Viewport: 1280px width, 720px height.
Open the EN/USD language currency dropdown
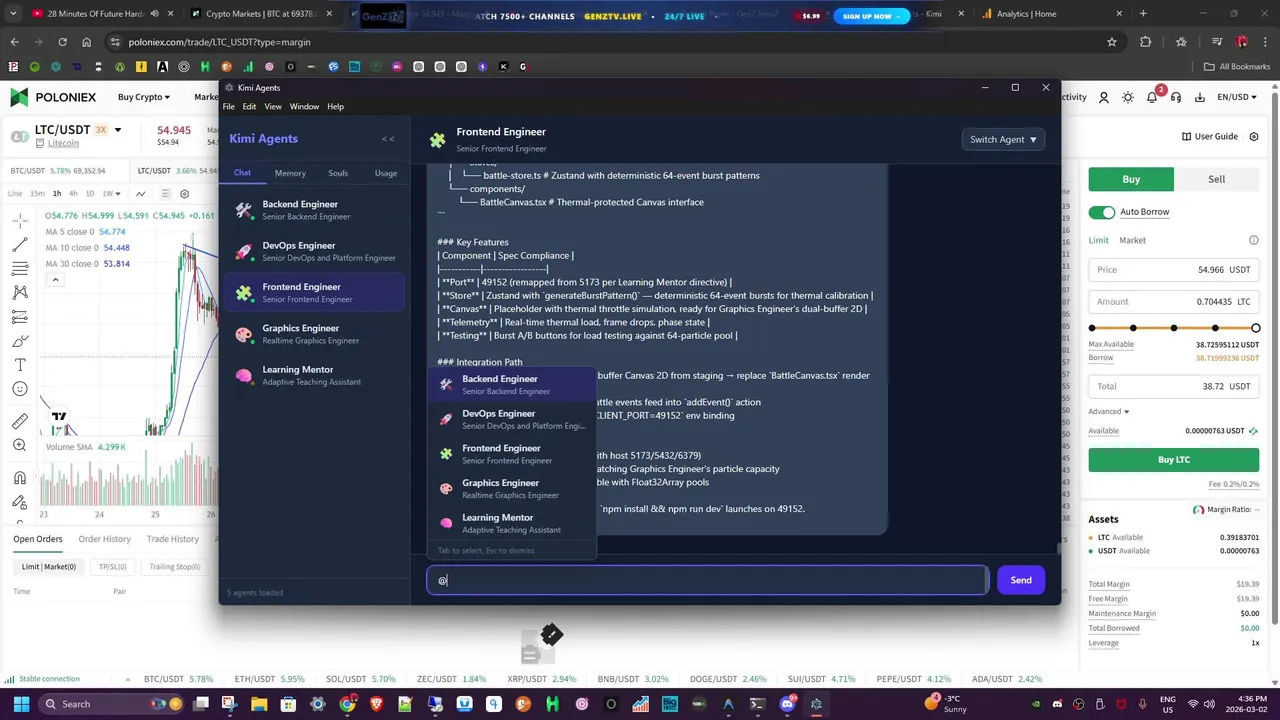click(x=1235, y=97)
